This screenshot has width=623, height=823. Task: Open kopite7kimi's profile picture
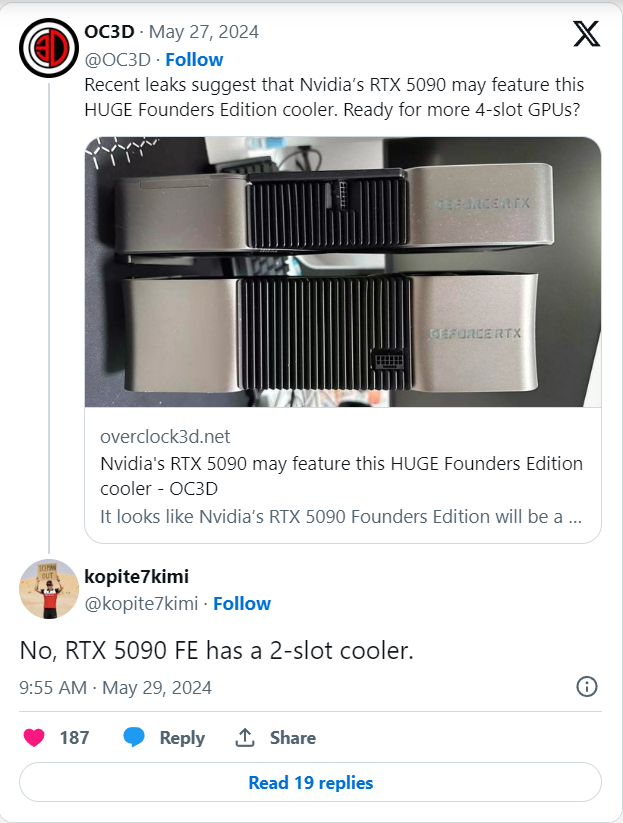pos(49,589)
